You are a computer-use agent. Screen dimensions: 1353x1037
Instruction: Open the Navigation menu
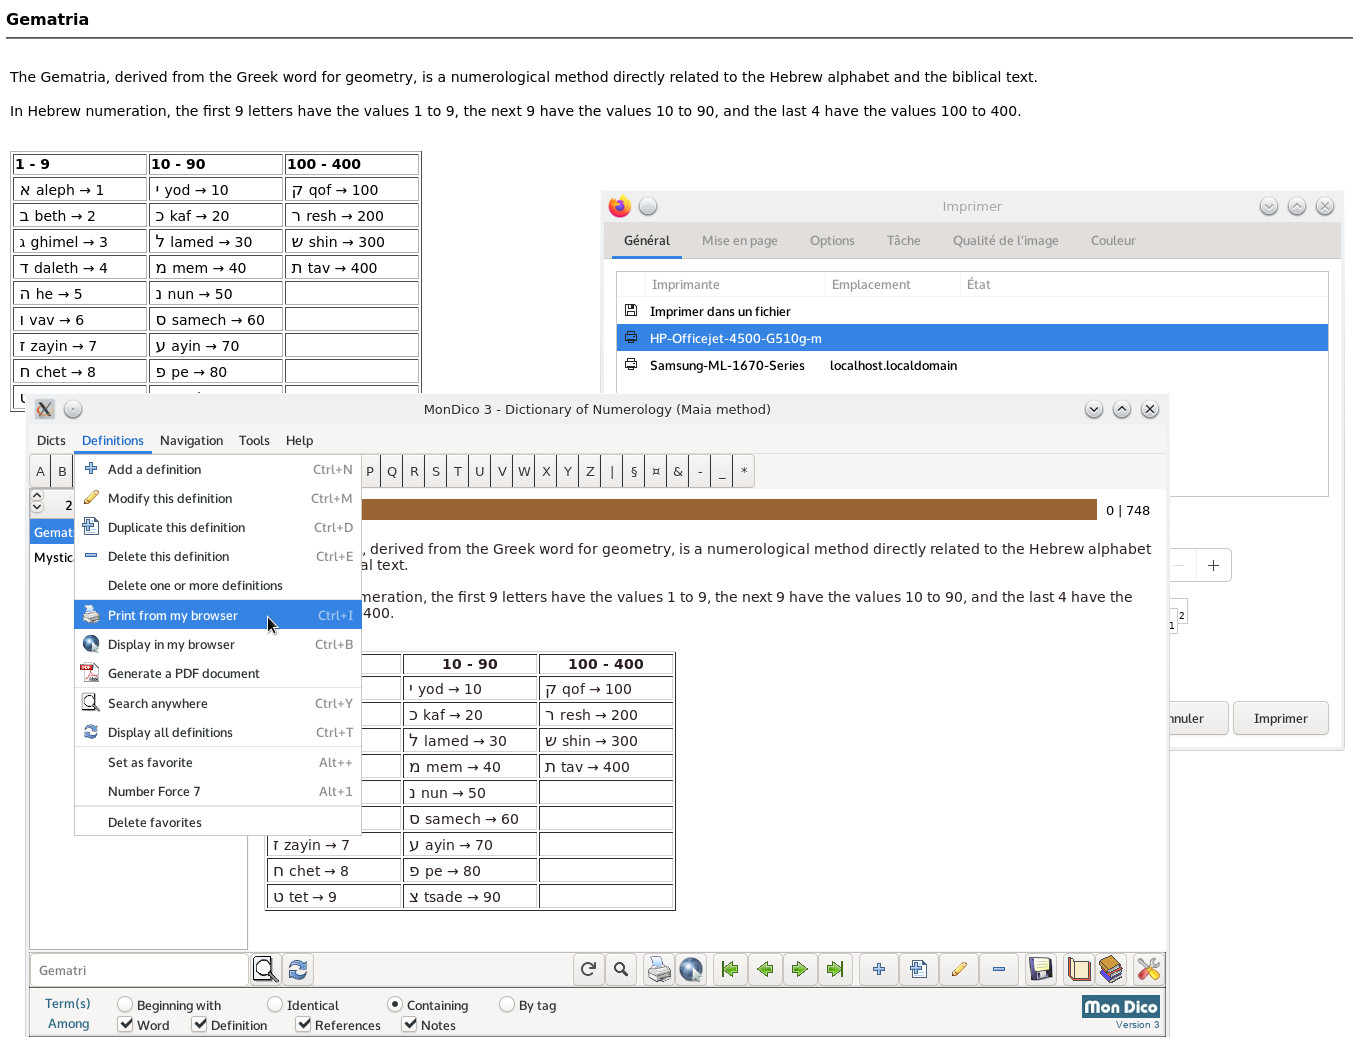pos(191,440)
